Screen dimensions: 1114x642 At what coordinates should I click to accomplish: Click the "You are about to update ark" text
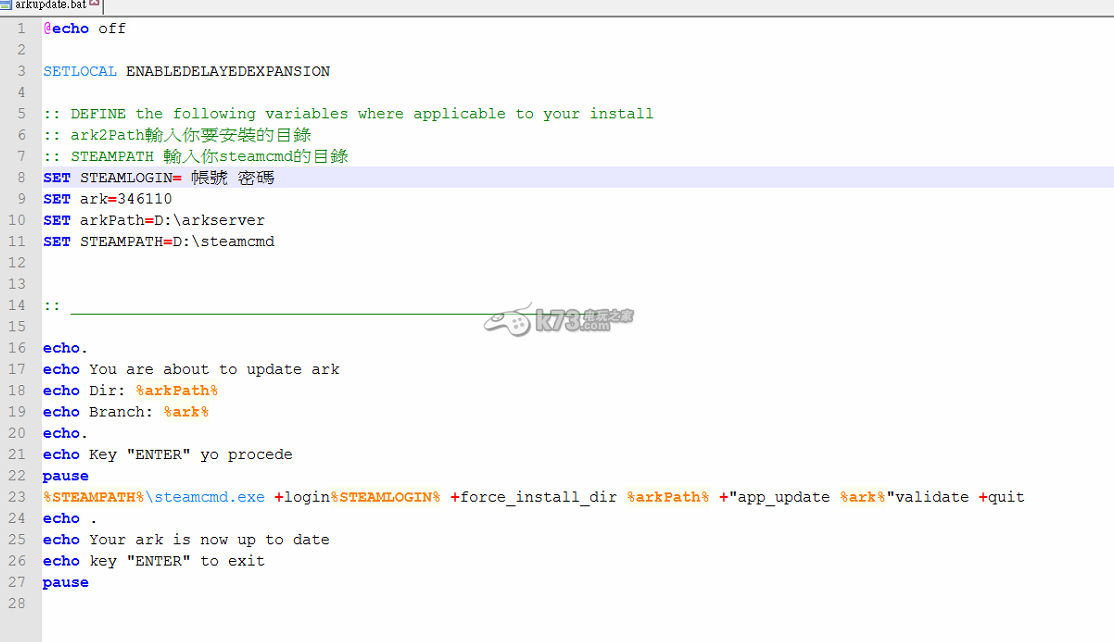click(x=214, y=369)
